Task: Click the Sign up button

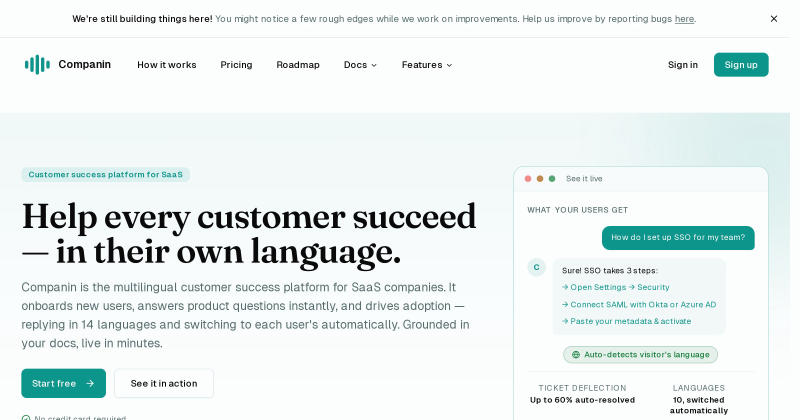Action: 741,65
